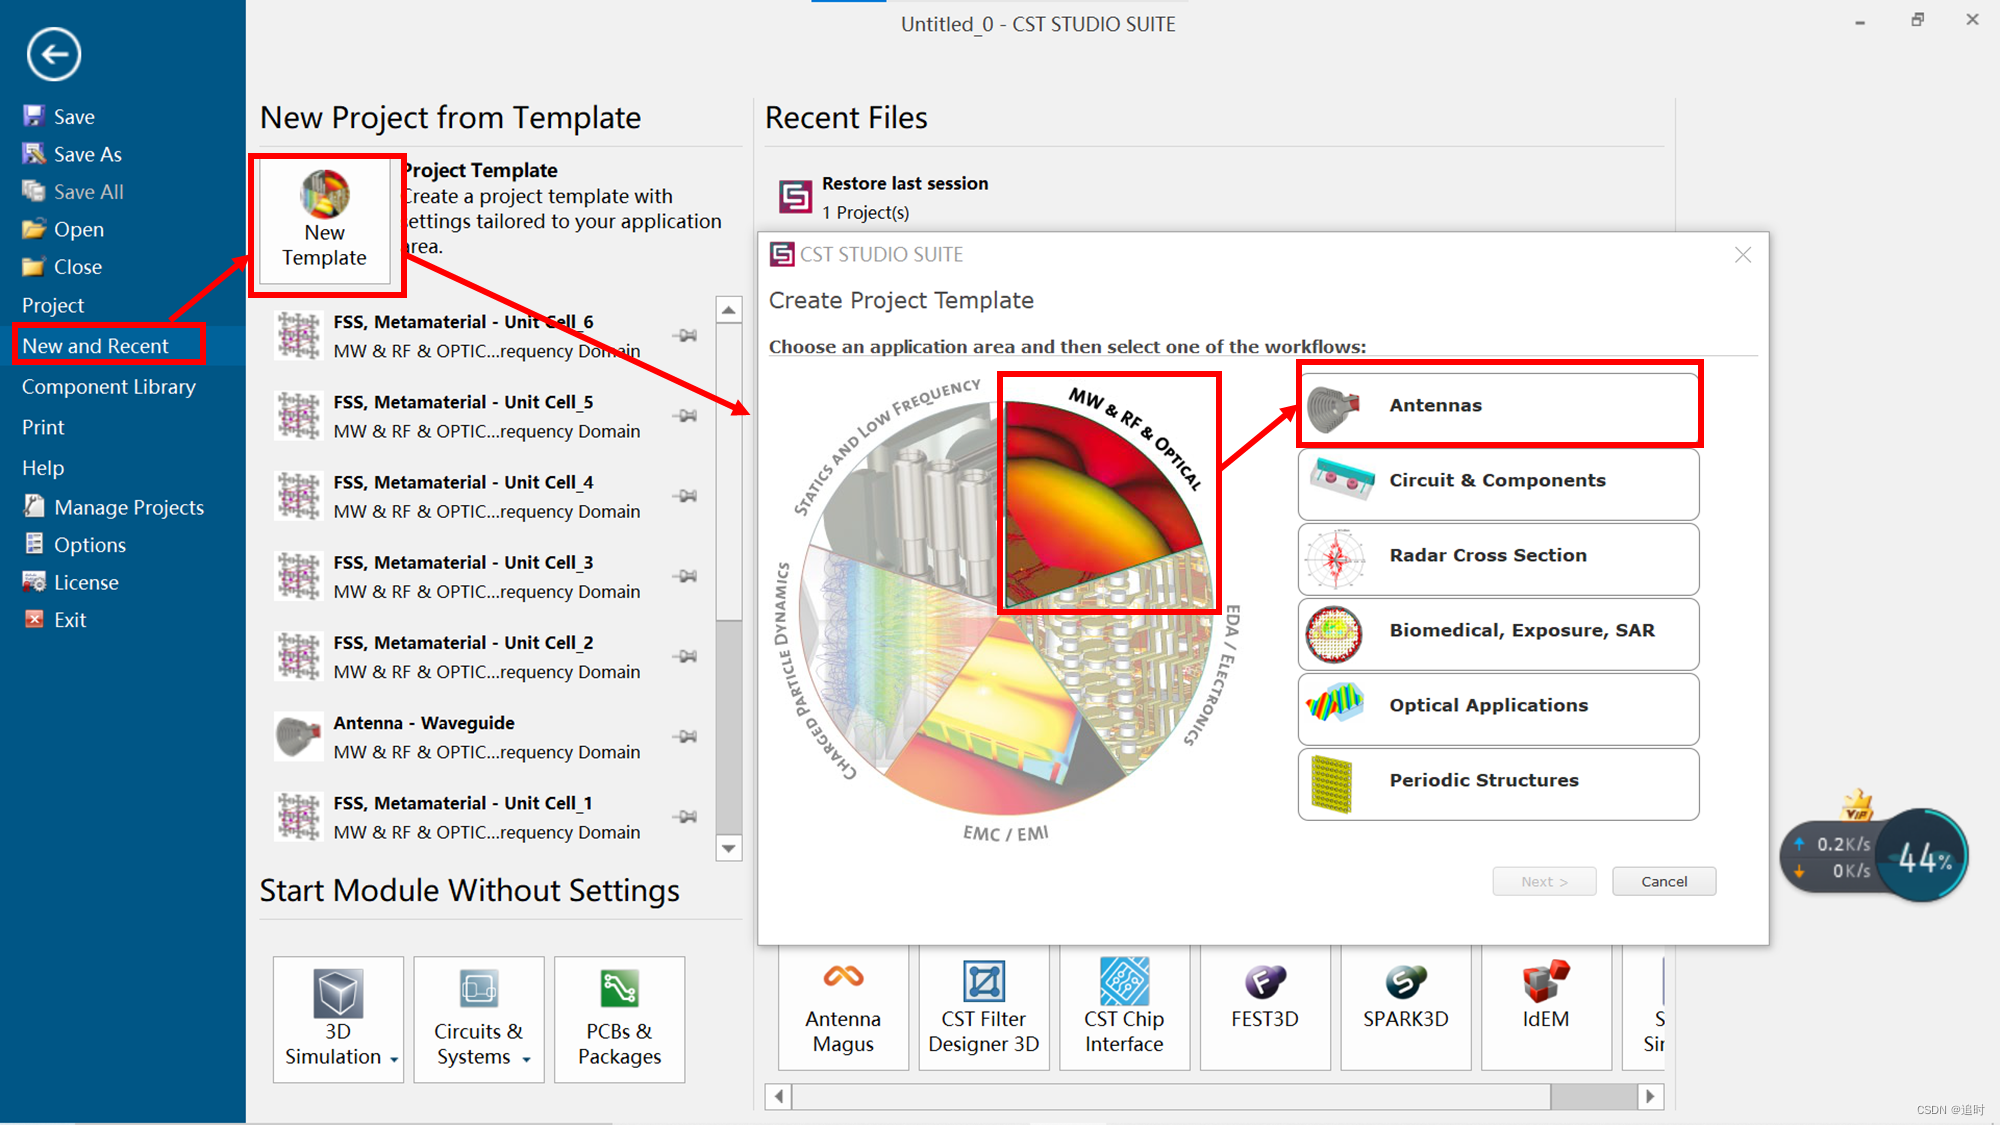Click the back arrow circle icon
This screenshot has height=1125, width=2000.
click(x=54, y=54)
